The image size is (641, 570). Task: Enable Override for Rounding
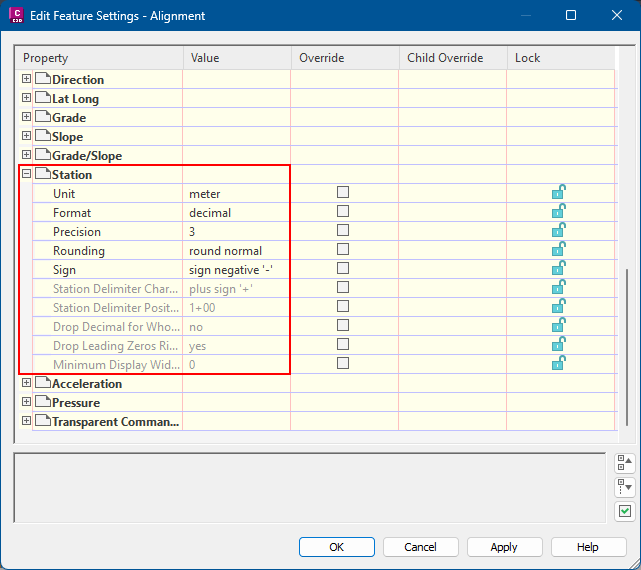tap(343, 249)
